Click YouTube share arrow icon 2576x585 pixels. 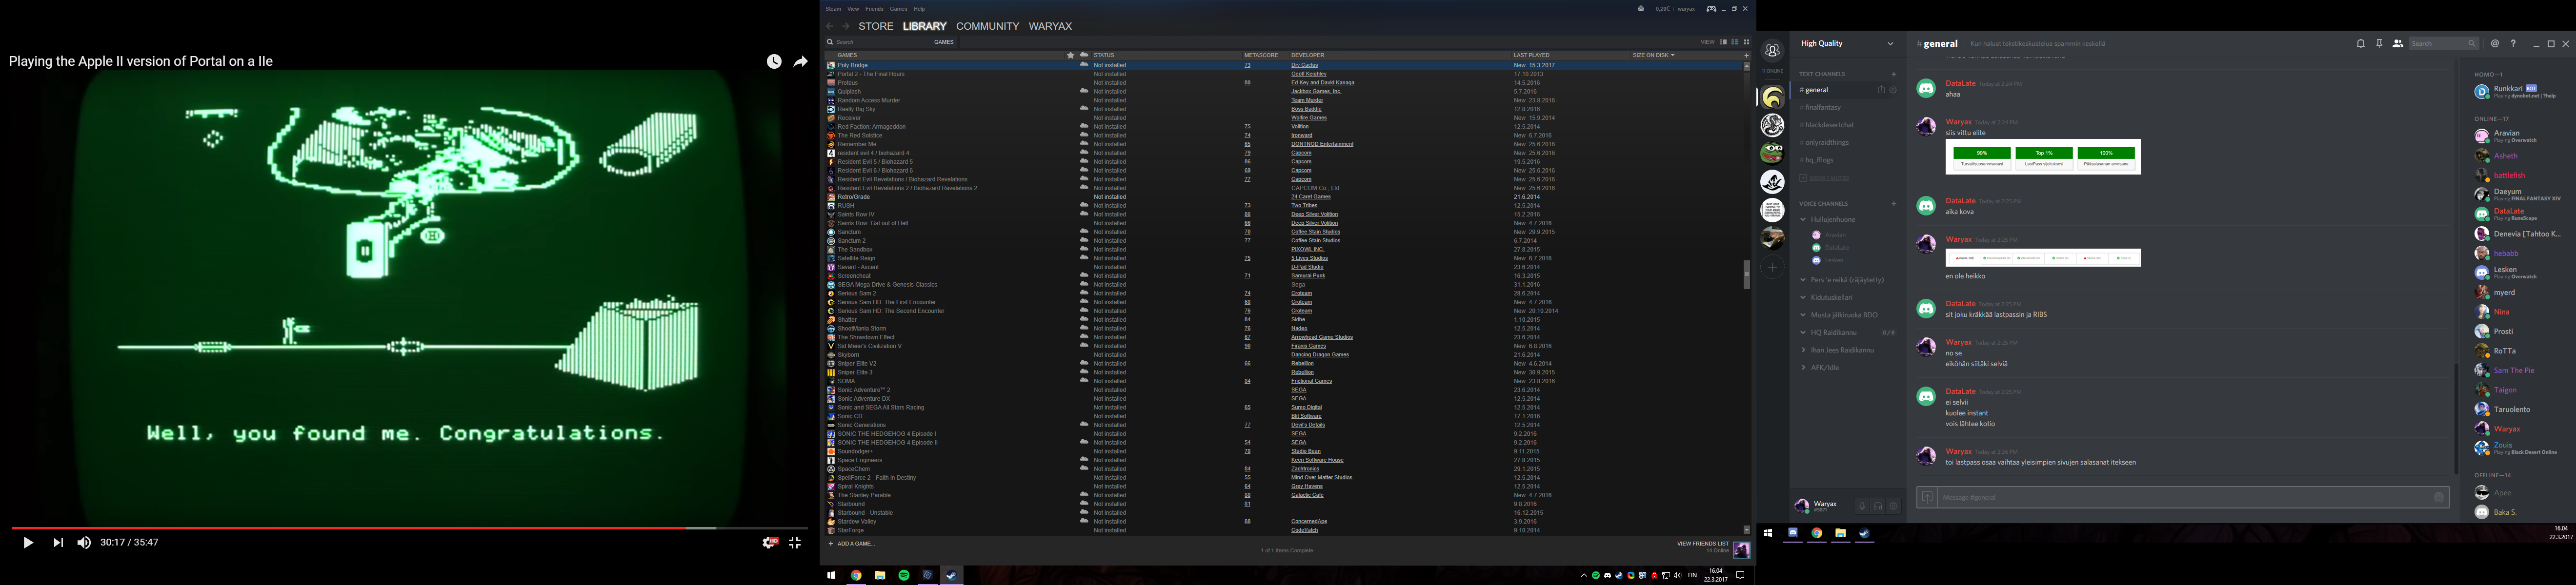click(x=800, y=62)
